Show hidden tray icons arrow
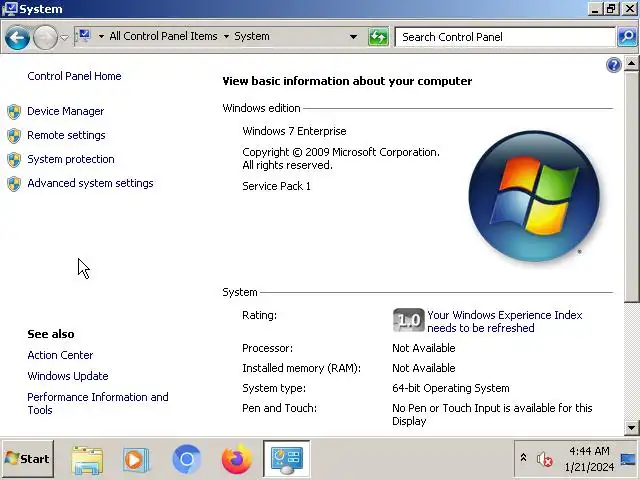 [523, 458]
